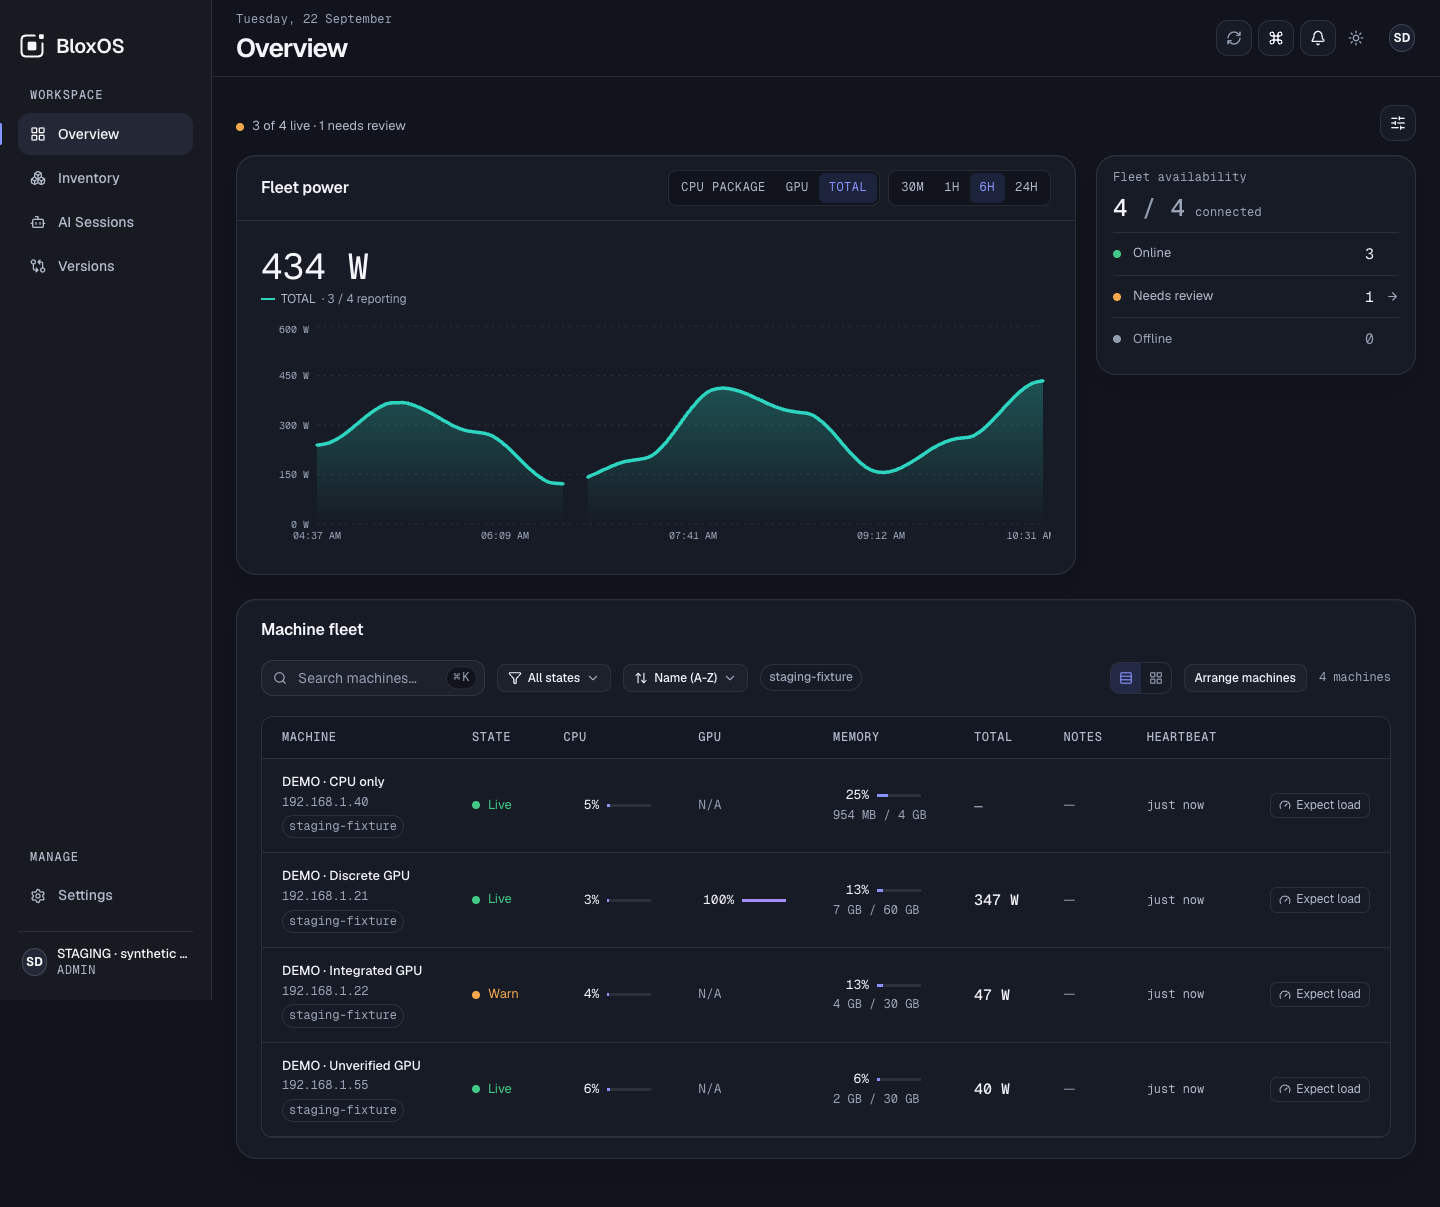Click the 347 W total value
The image size is (1440, 1207).
coord(996,900)
